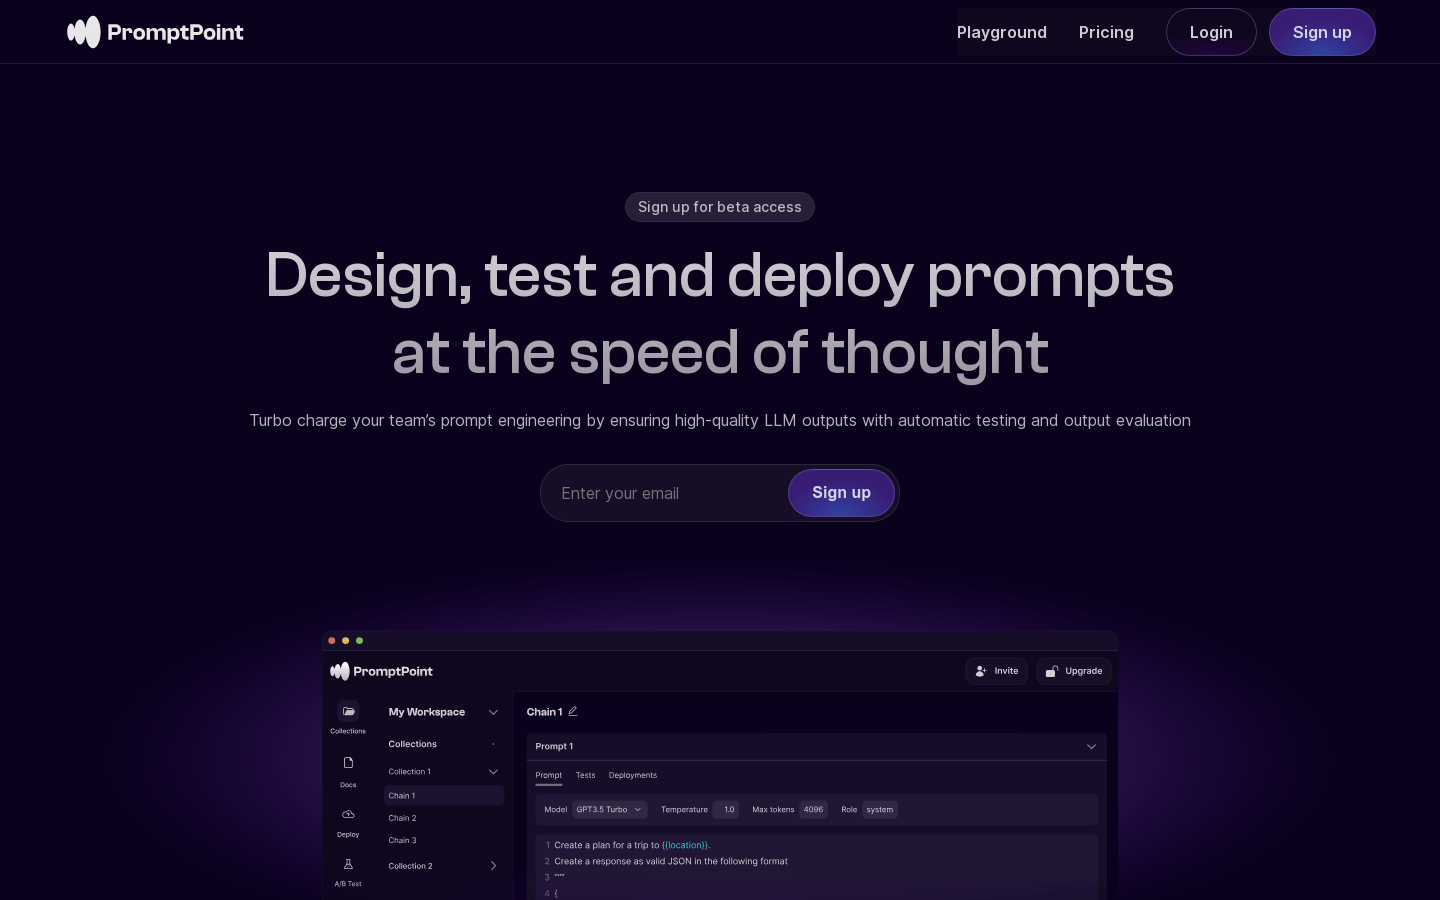
Task: Click the Upgrade button with lock icon
Action: pos(1074,671)
